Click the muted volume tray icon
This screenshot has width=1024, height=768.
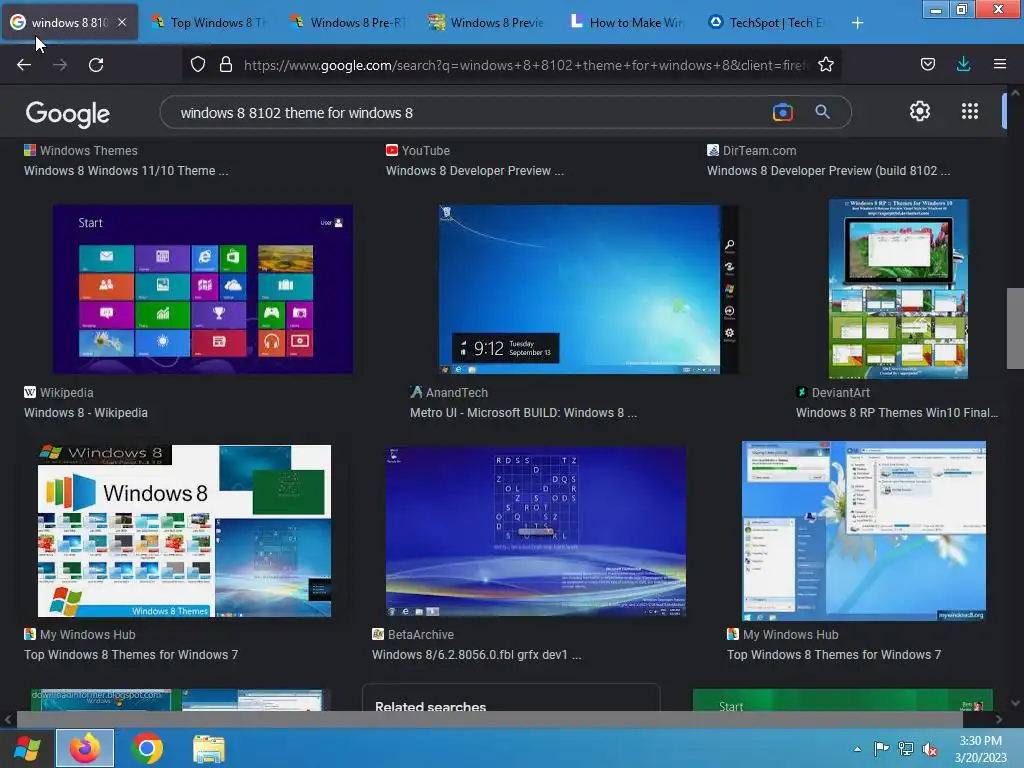930,748
